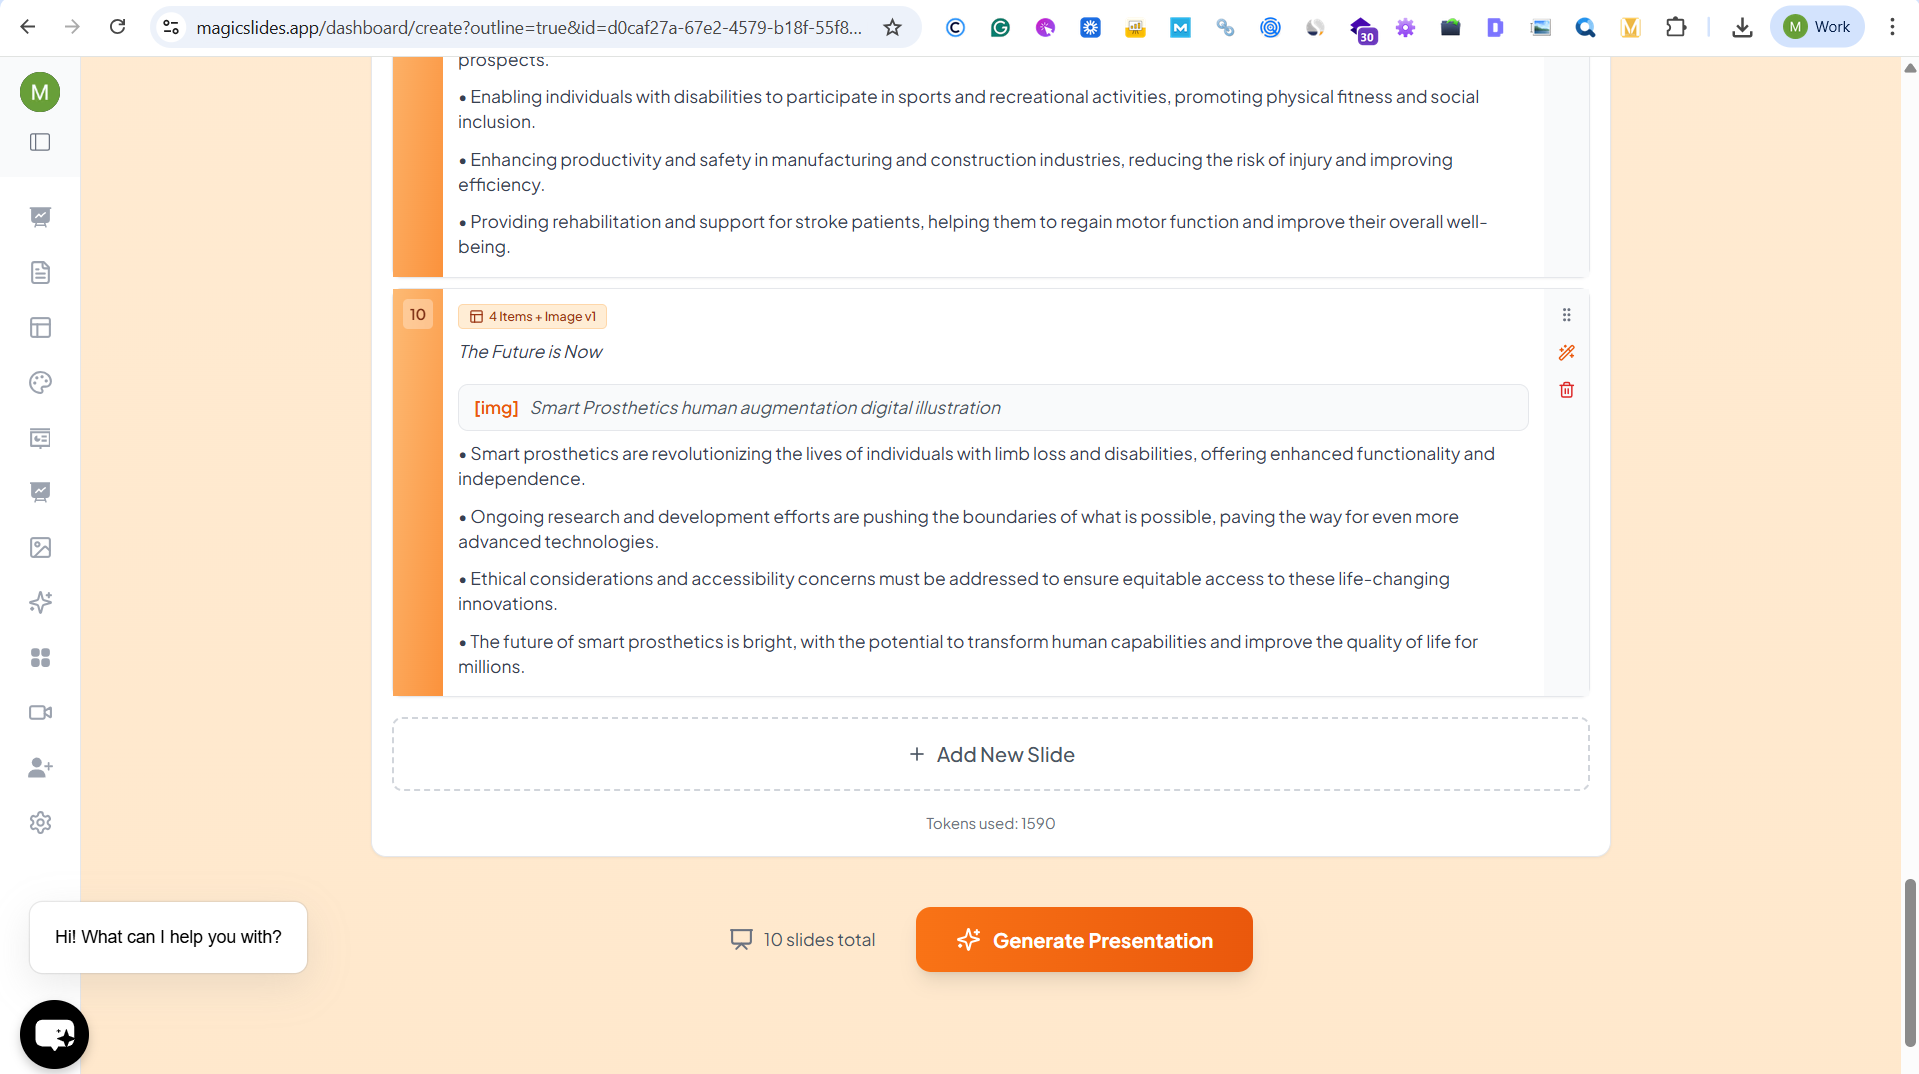Click the bullet starting 'Enhancing productivity and safety'
The width and height of the screenshot is (1919, 1074).
tap(955, 172)
